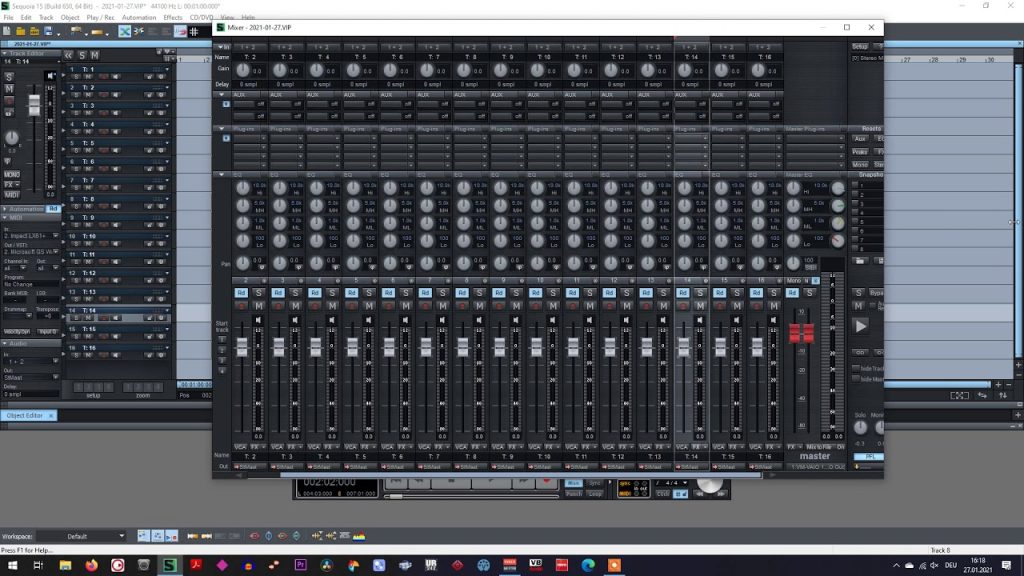The width and height of the screenshot is (1024, 576).
Task: Click the lock icon in Track Editor strip
Action: [x=8, y=113]
